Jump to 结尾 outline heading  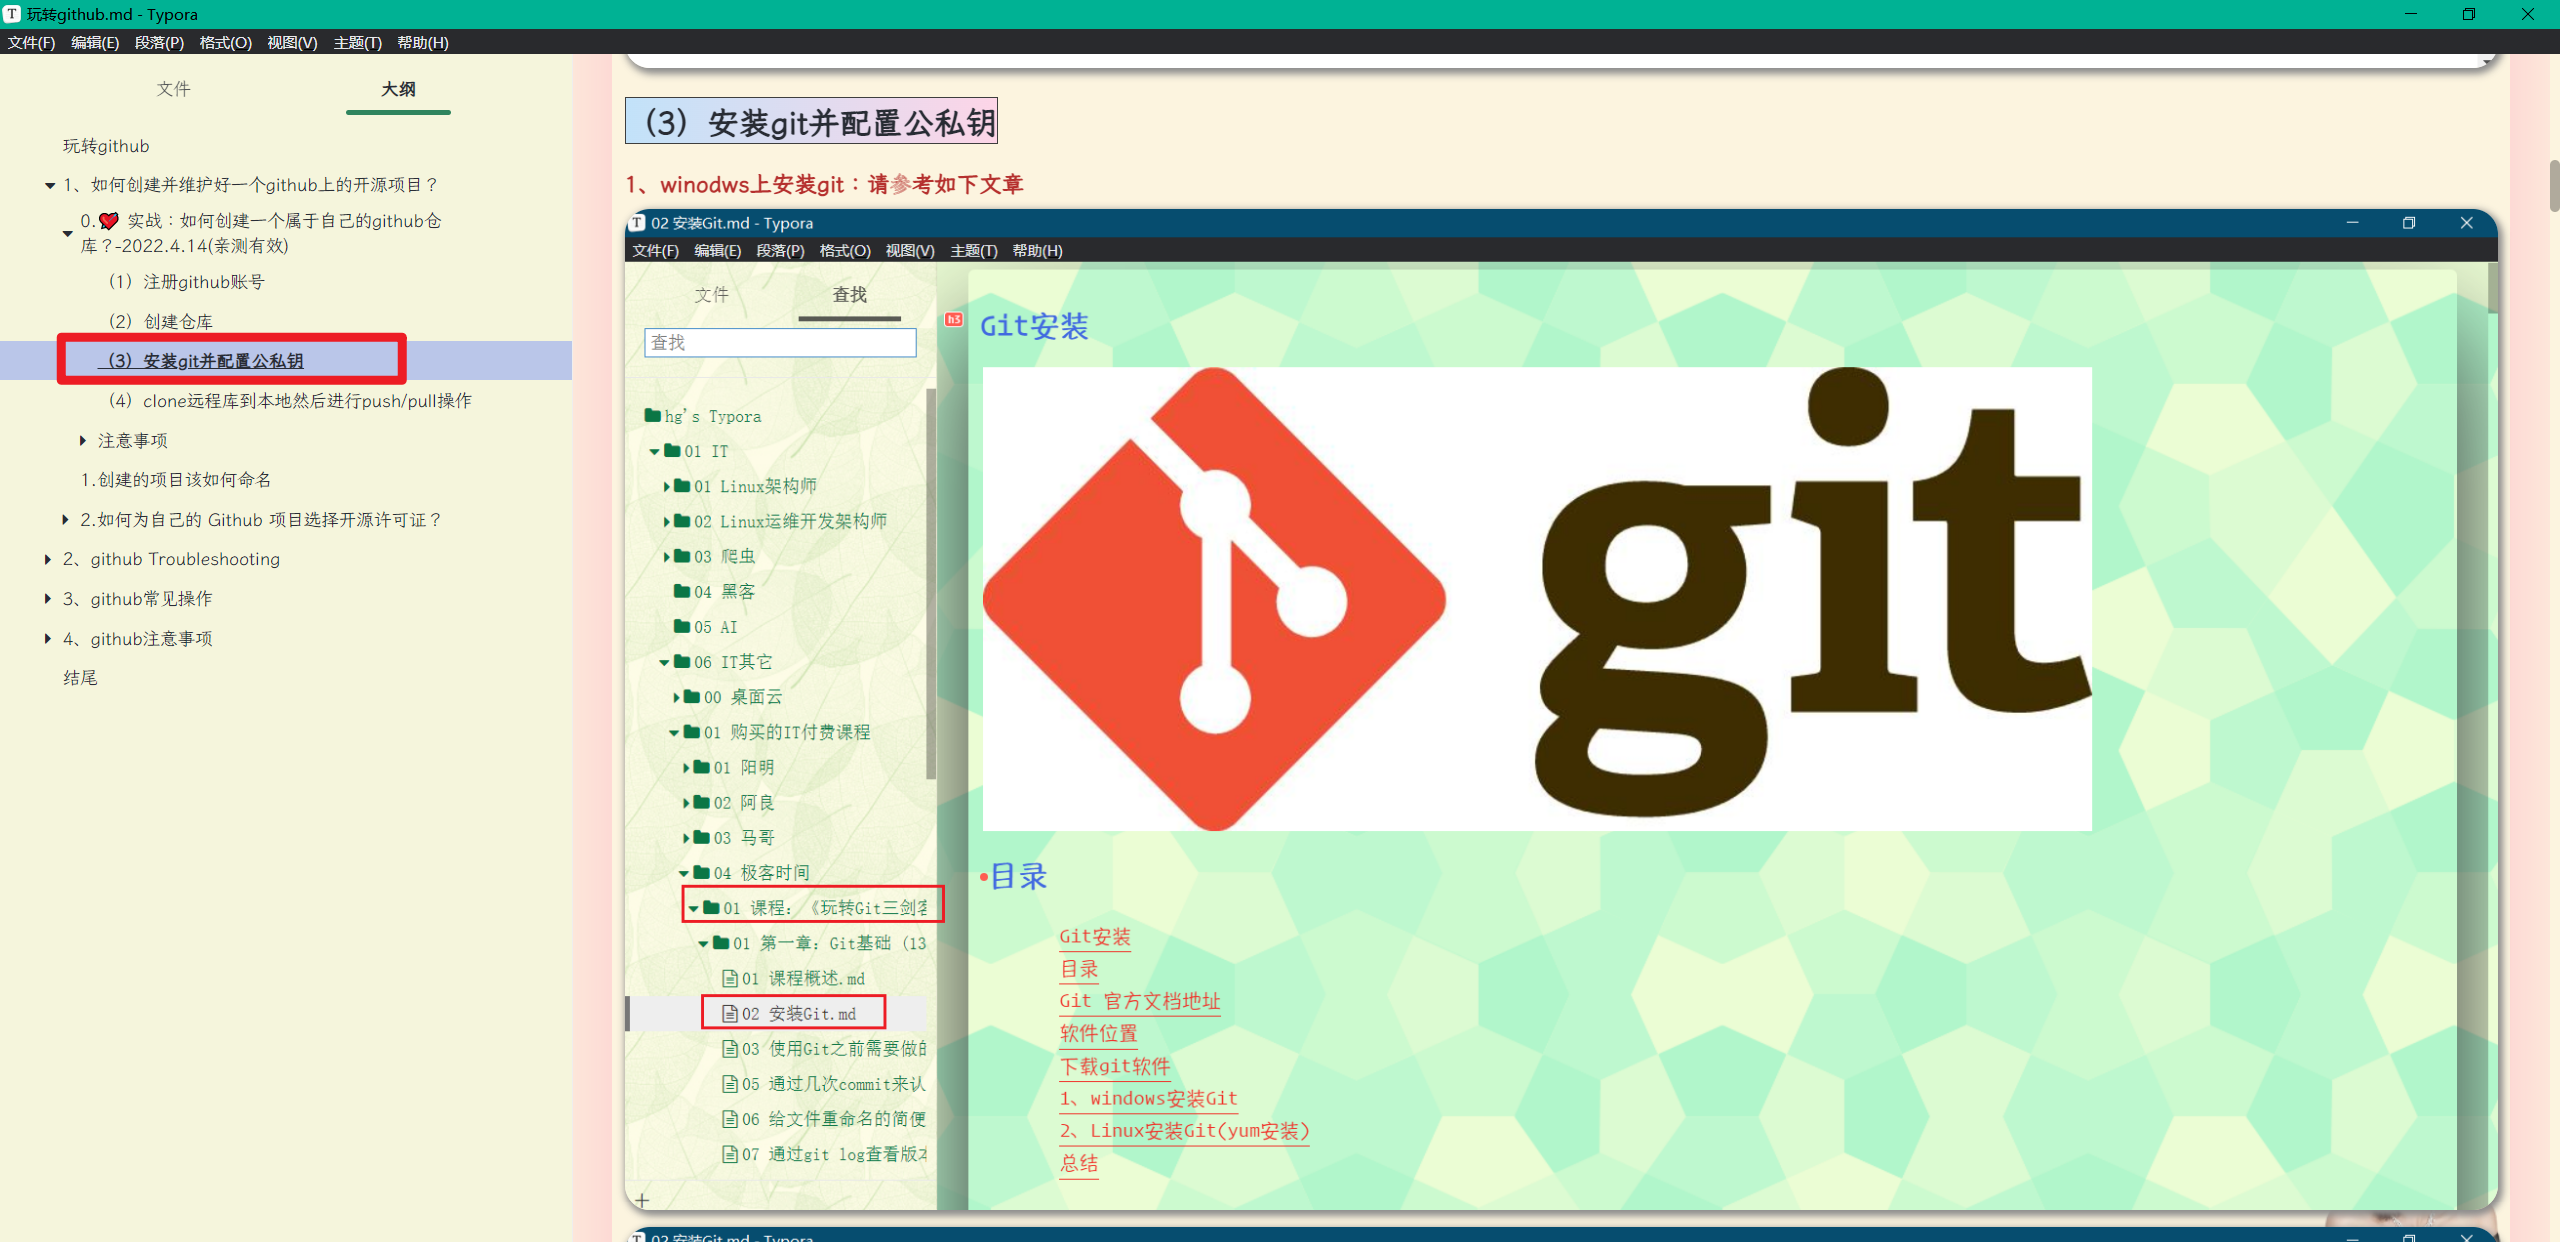pos(80,677)
